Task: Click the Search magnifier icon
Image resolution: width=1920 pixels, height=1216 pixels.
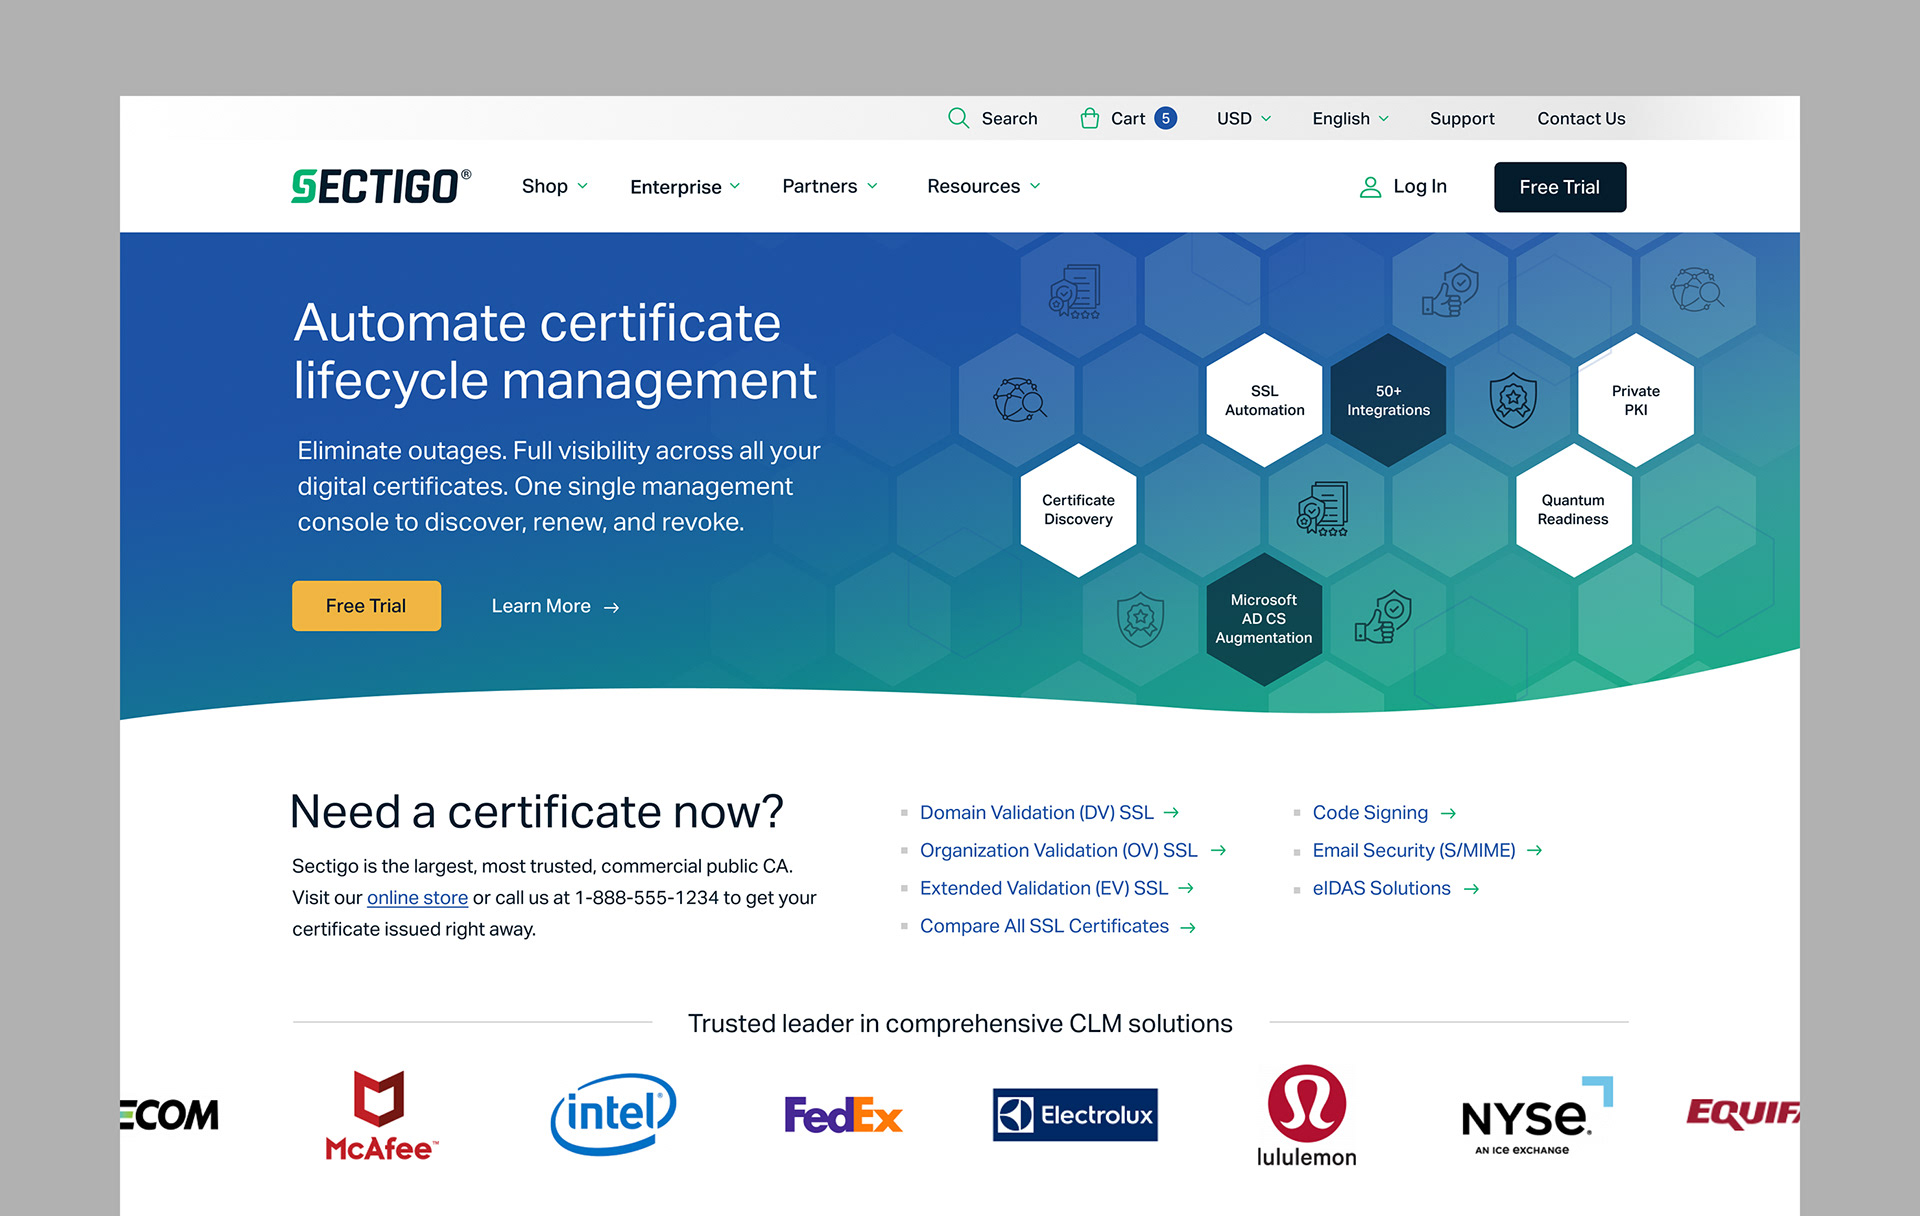Action: [x=958, y=118]
